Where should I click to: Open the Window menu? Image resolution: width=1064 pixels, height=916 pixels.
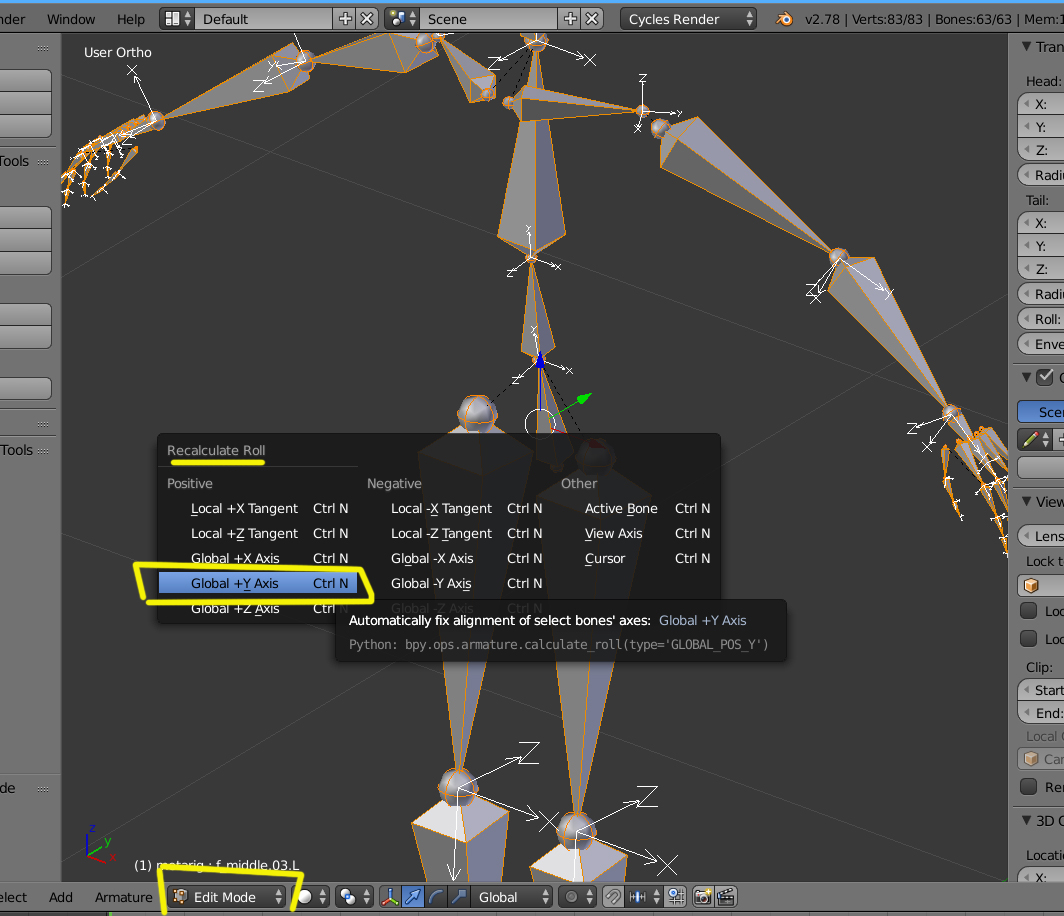71,19
